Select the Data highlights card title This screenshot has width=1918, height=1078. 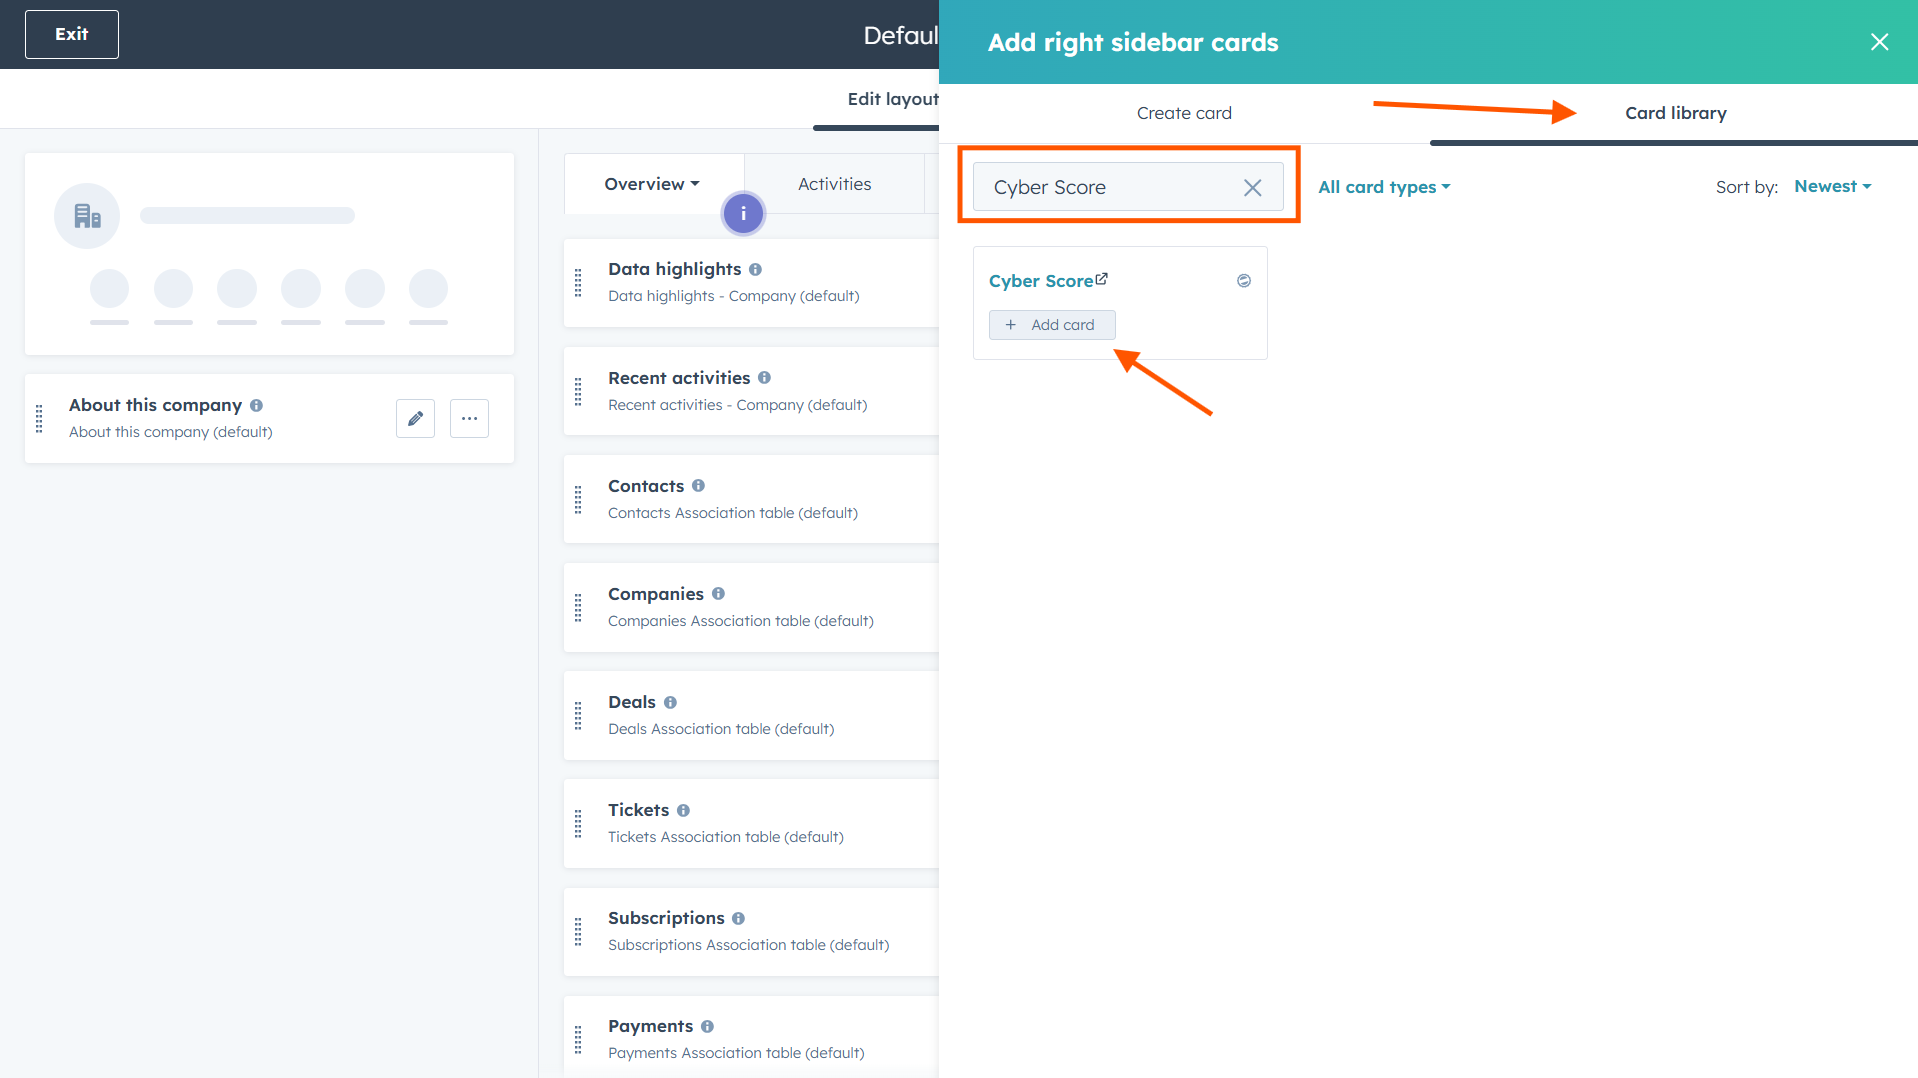pos(674,269)
